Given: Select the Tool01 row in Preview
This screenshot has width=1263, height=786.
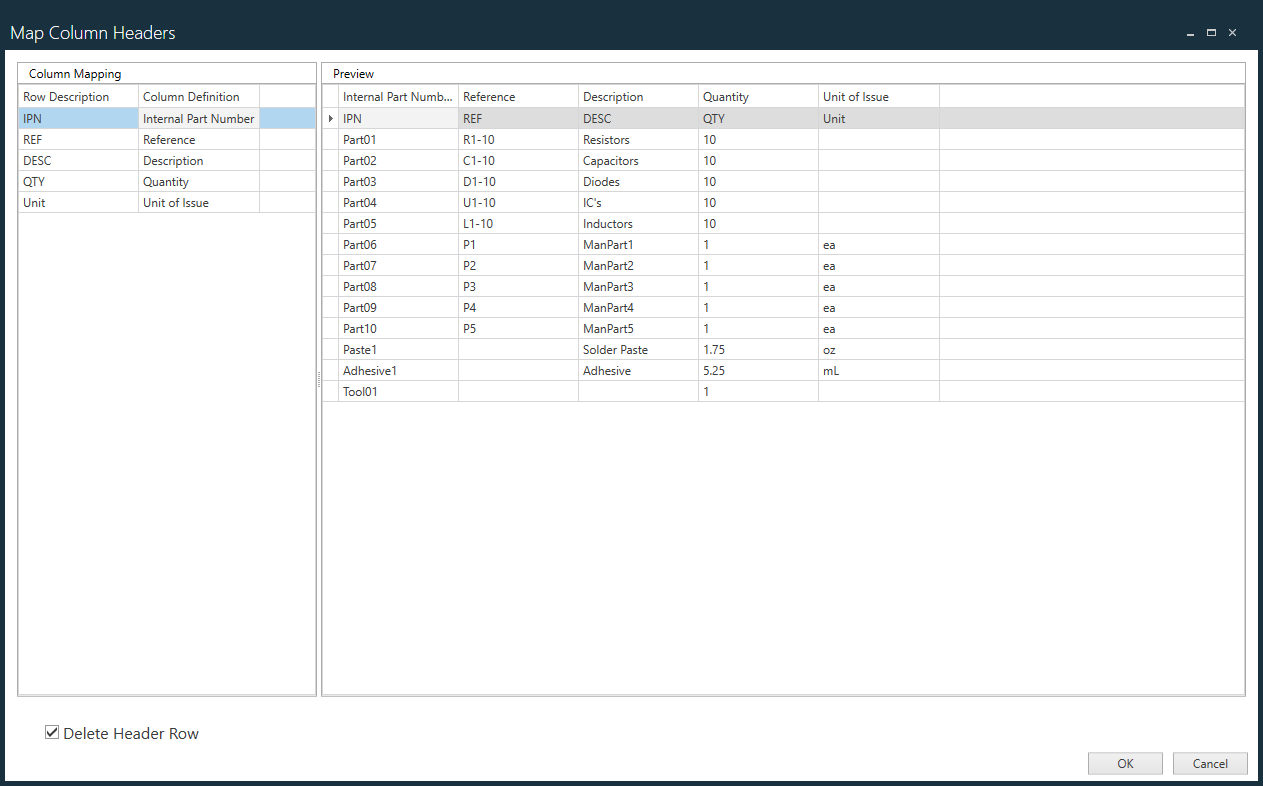Looking at the screenshot, I should (x=397, y=391).
